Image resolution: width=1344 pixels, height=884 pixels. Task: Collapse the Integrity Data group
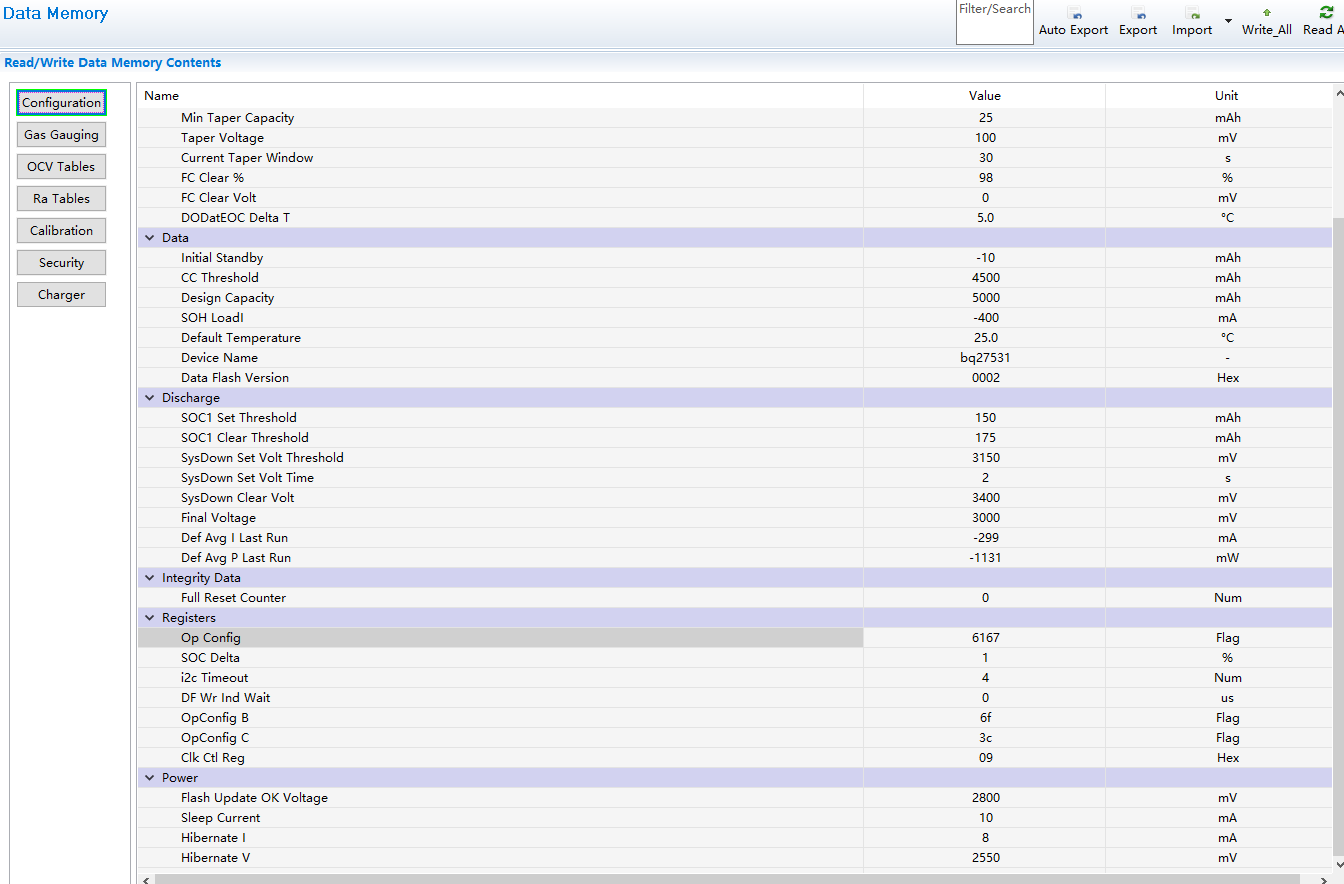click(x=150, y=578)
